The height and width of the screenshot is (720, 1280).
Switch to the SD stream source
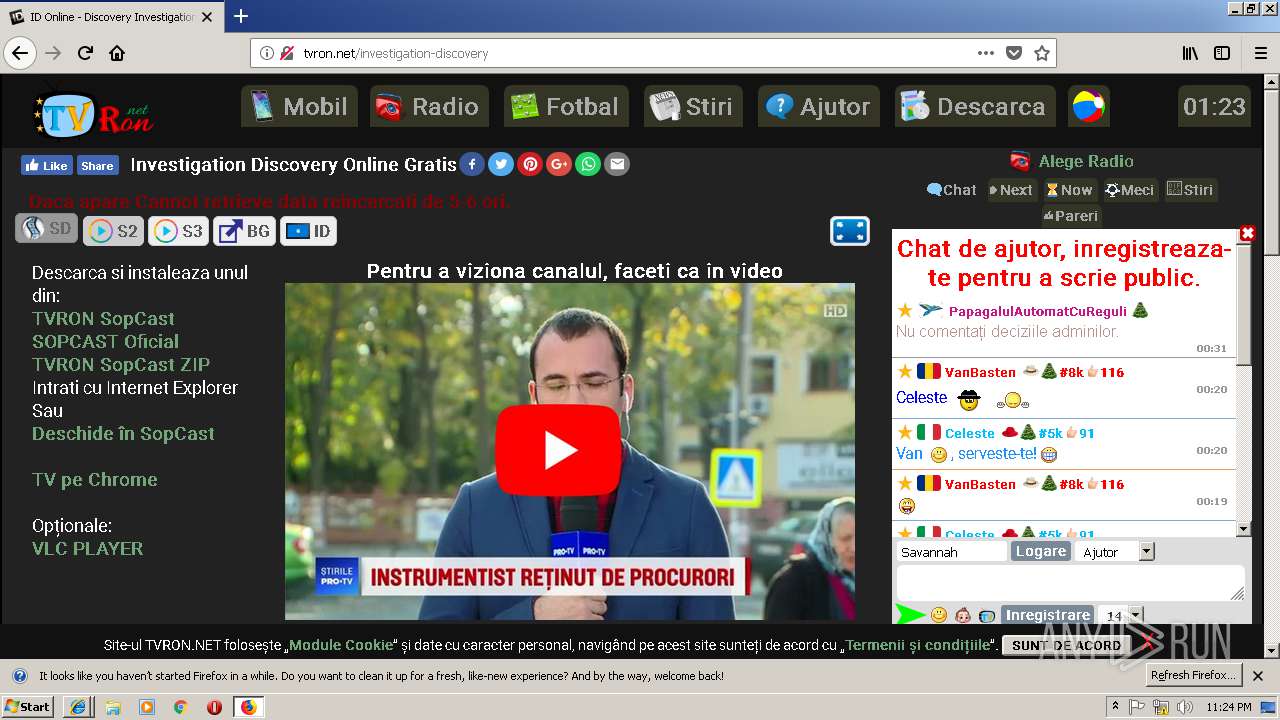46,229
